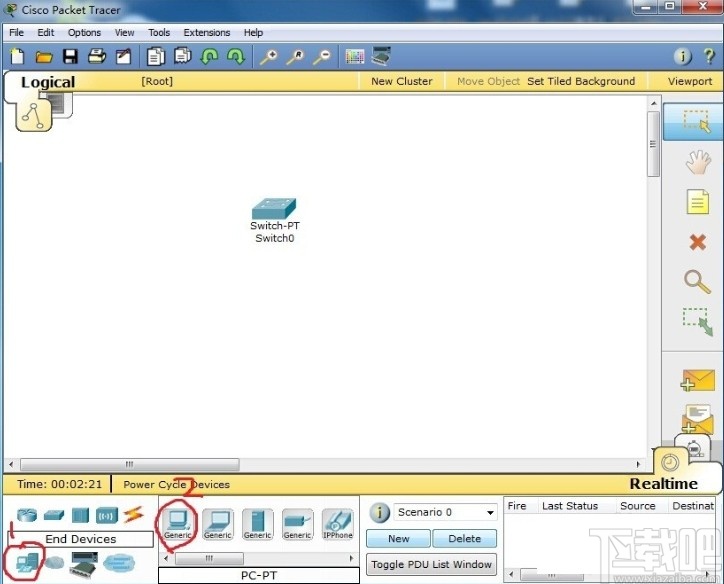Click the New Cluster button
The width and height of the screenshot is (724, 584).
tap(402, 81)
